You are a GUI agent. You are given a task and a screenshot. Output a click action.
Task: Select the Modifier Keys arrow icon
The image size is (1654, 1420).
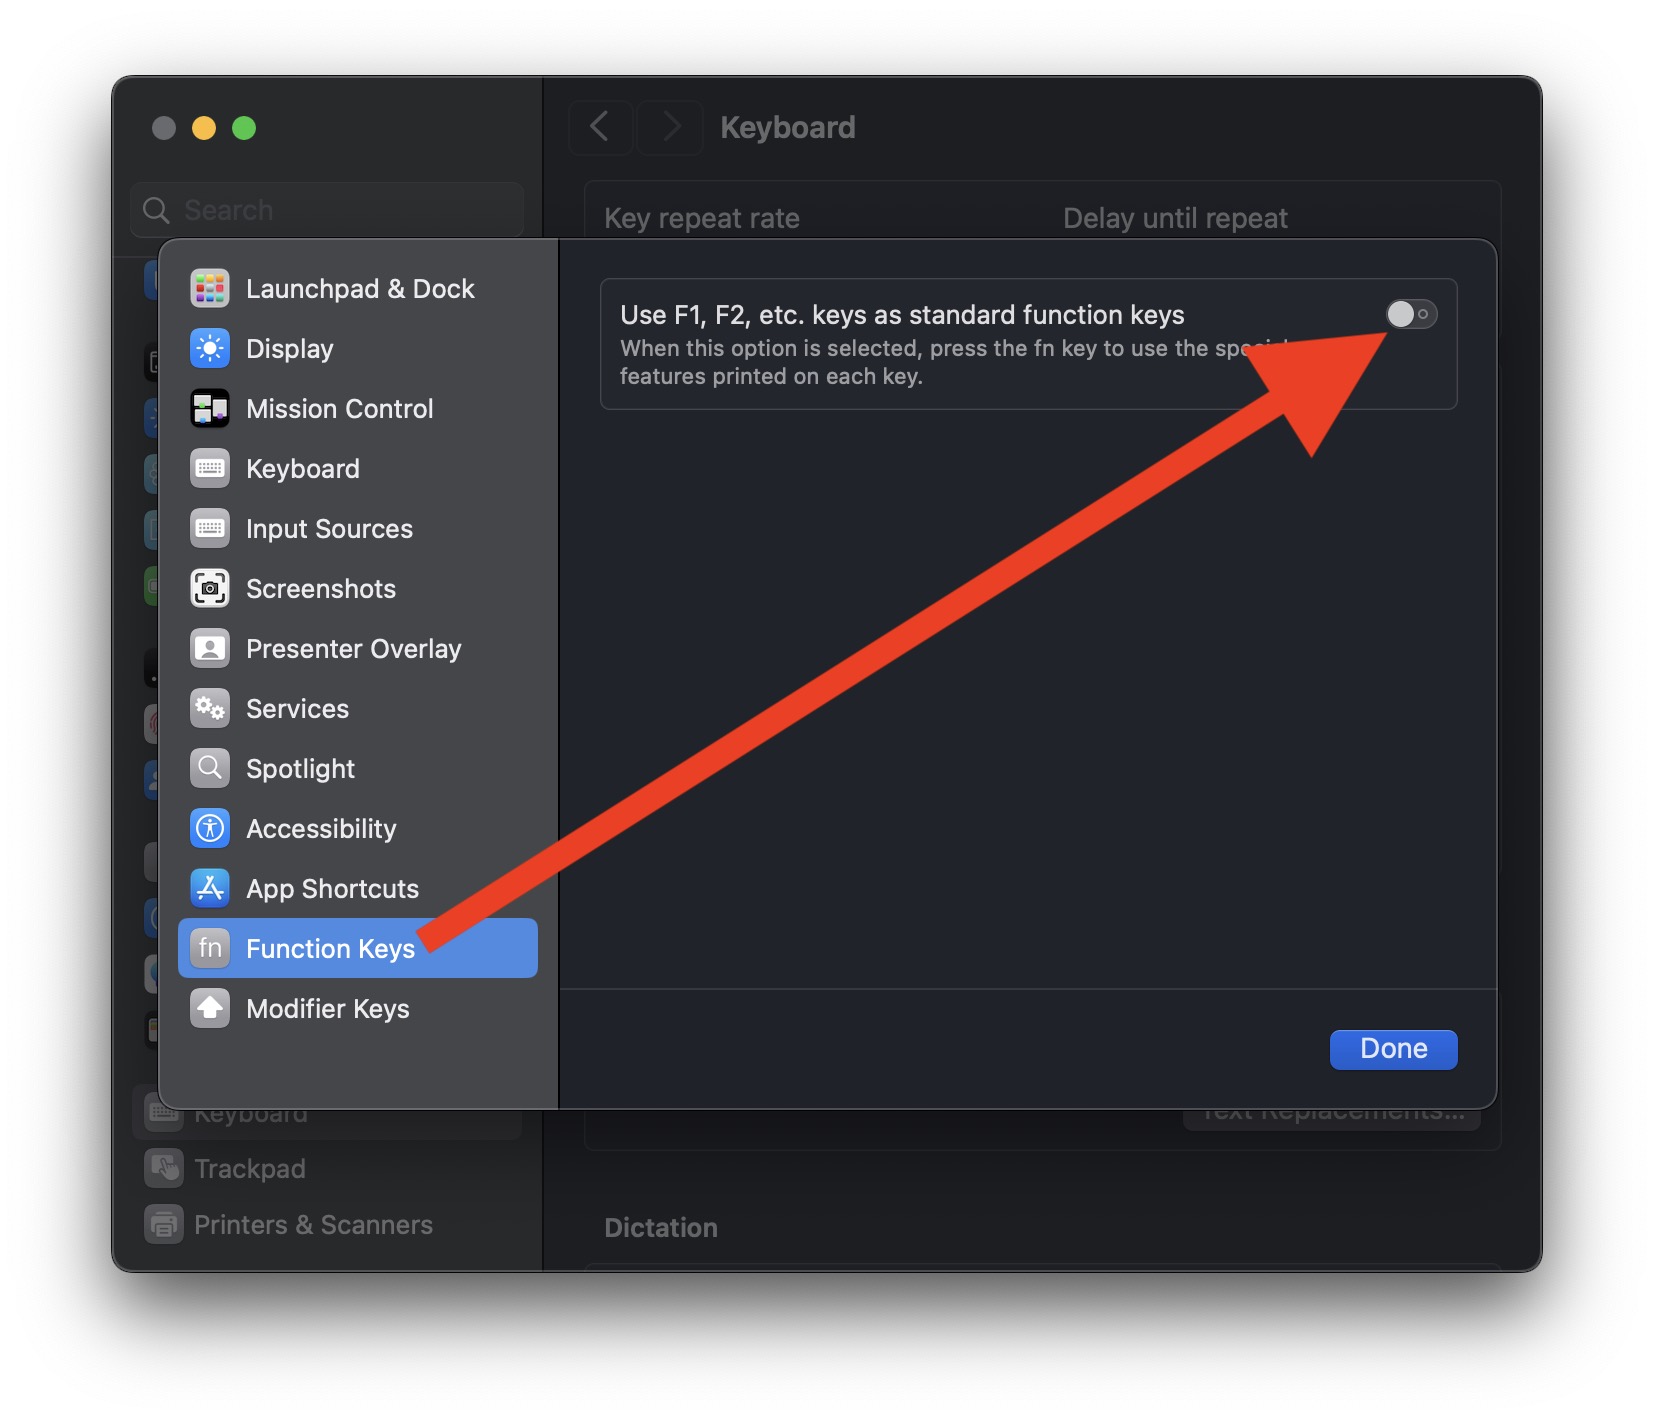210,1008
